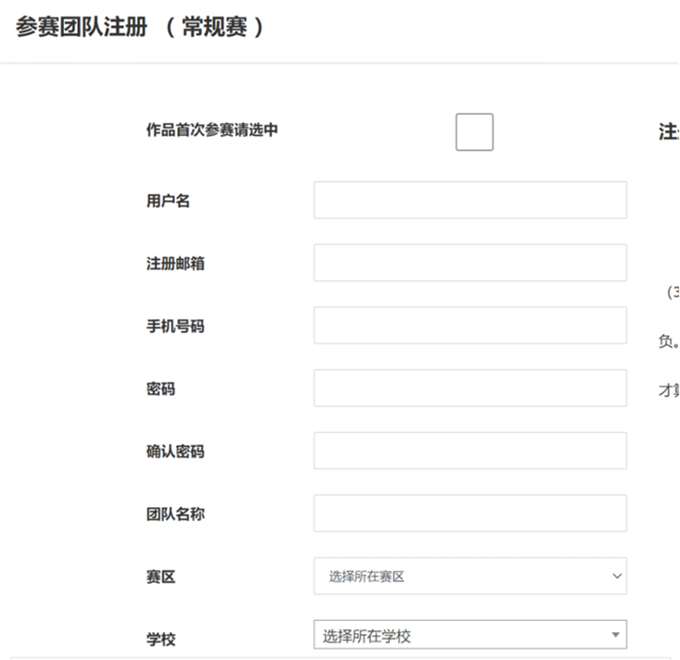
Task: Click the 确认密码 label
Action: [176, 451]
